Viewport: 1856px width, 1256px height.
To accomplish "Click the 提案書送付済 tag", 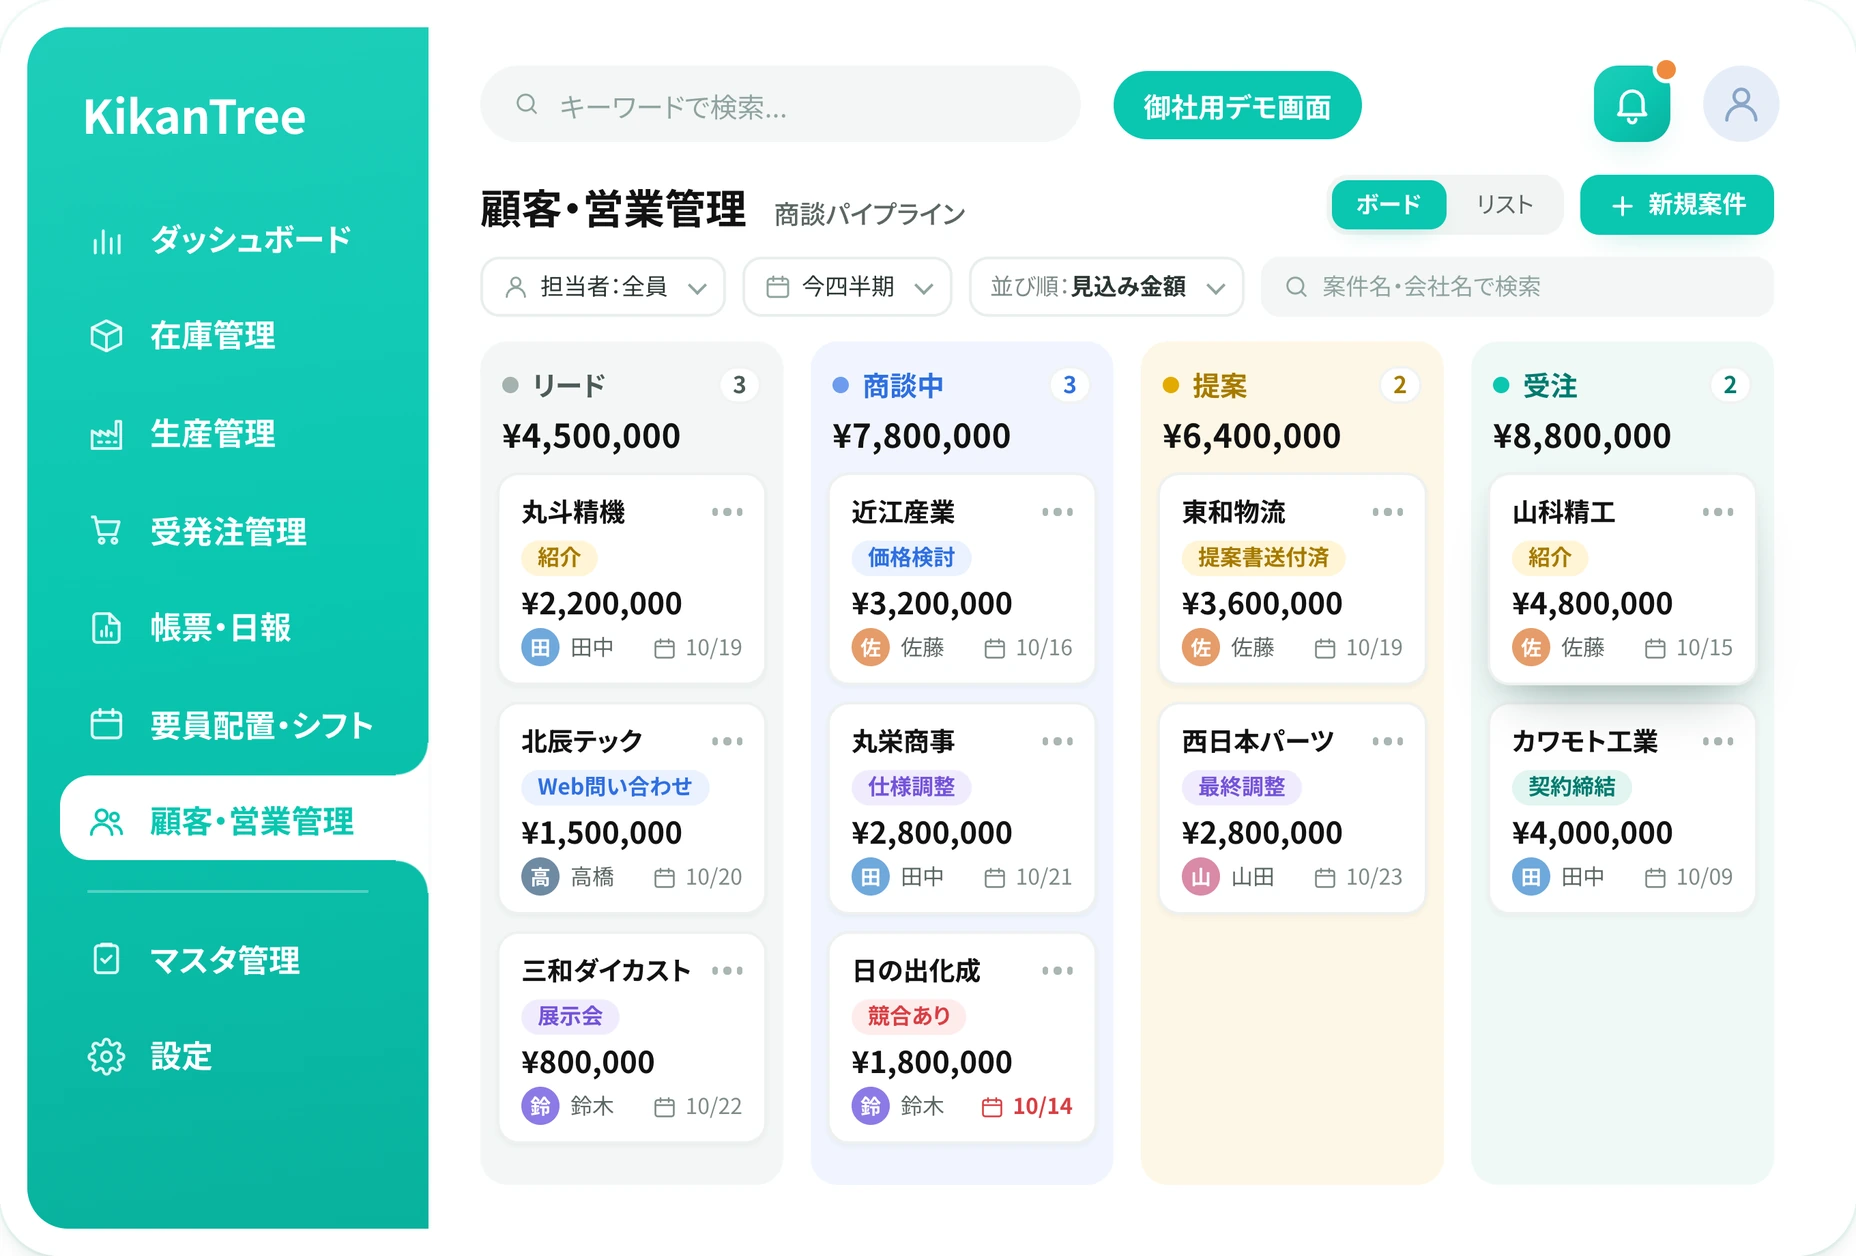I will 1263,557.
